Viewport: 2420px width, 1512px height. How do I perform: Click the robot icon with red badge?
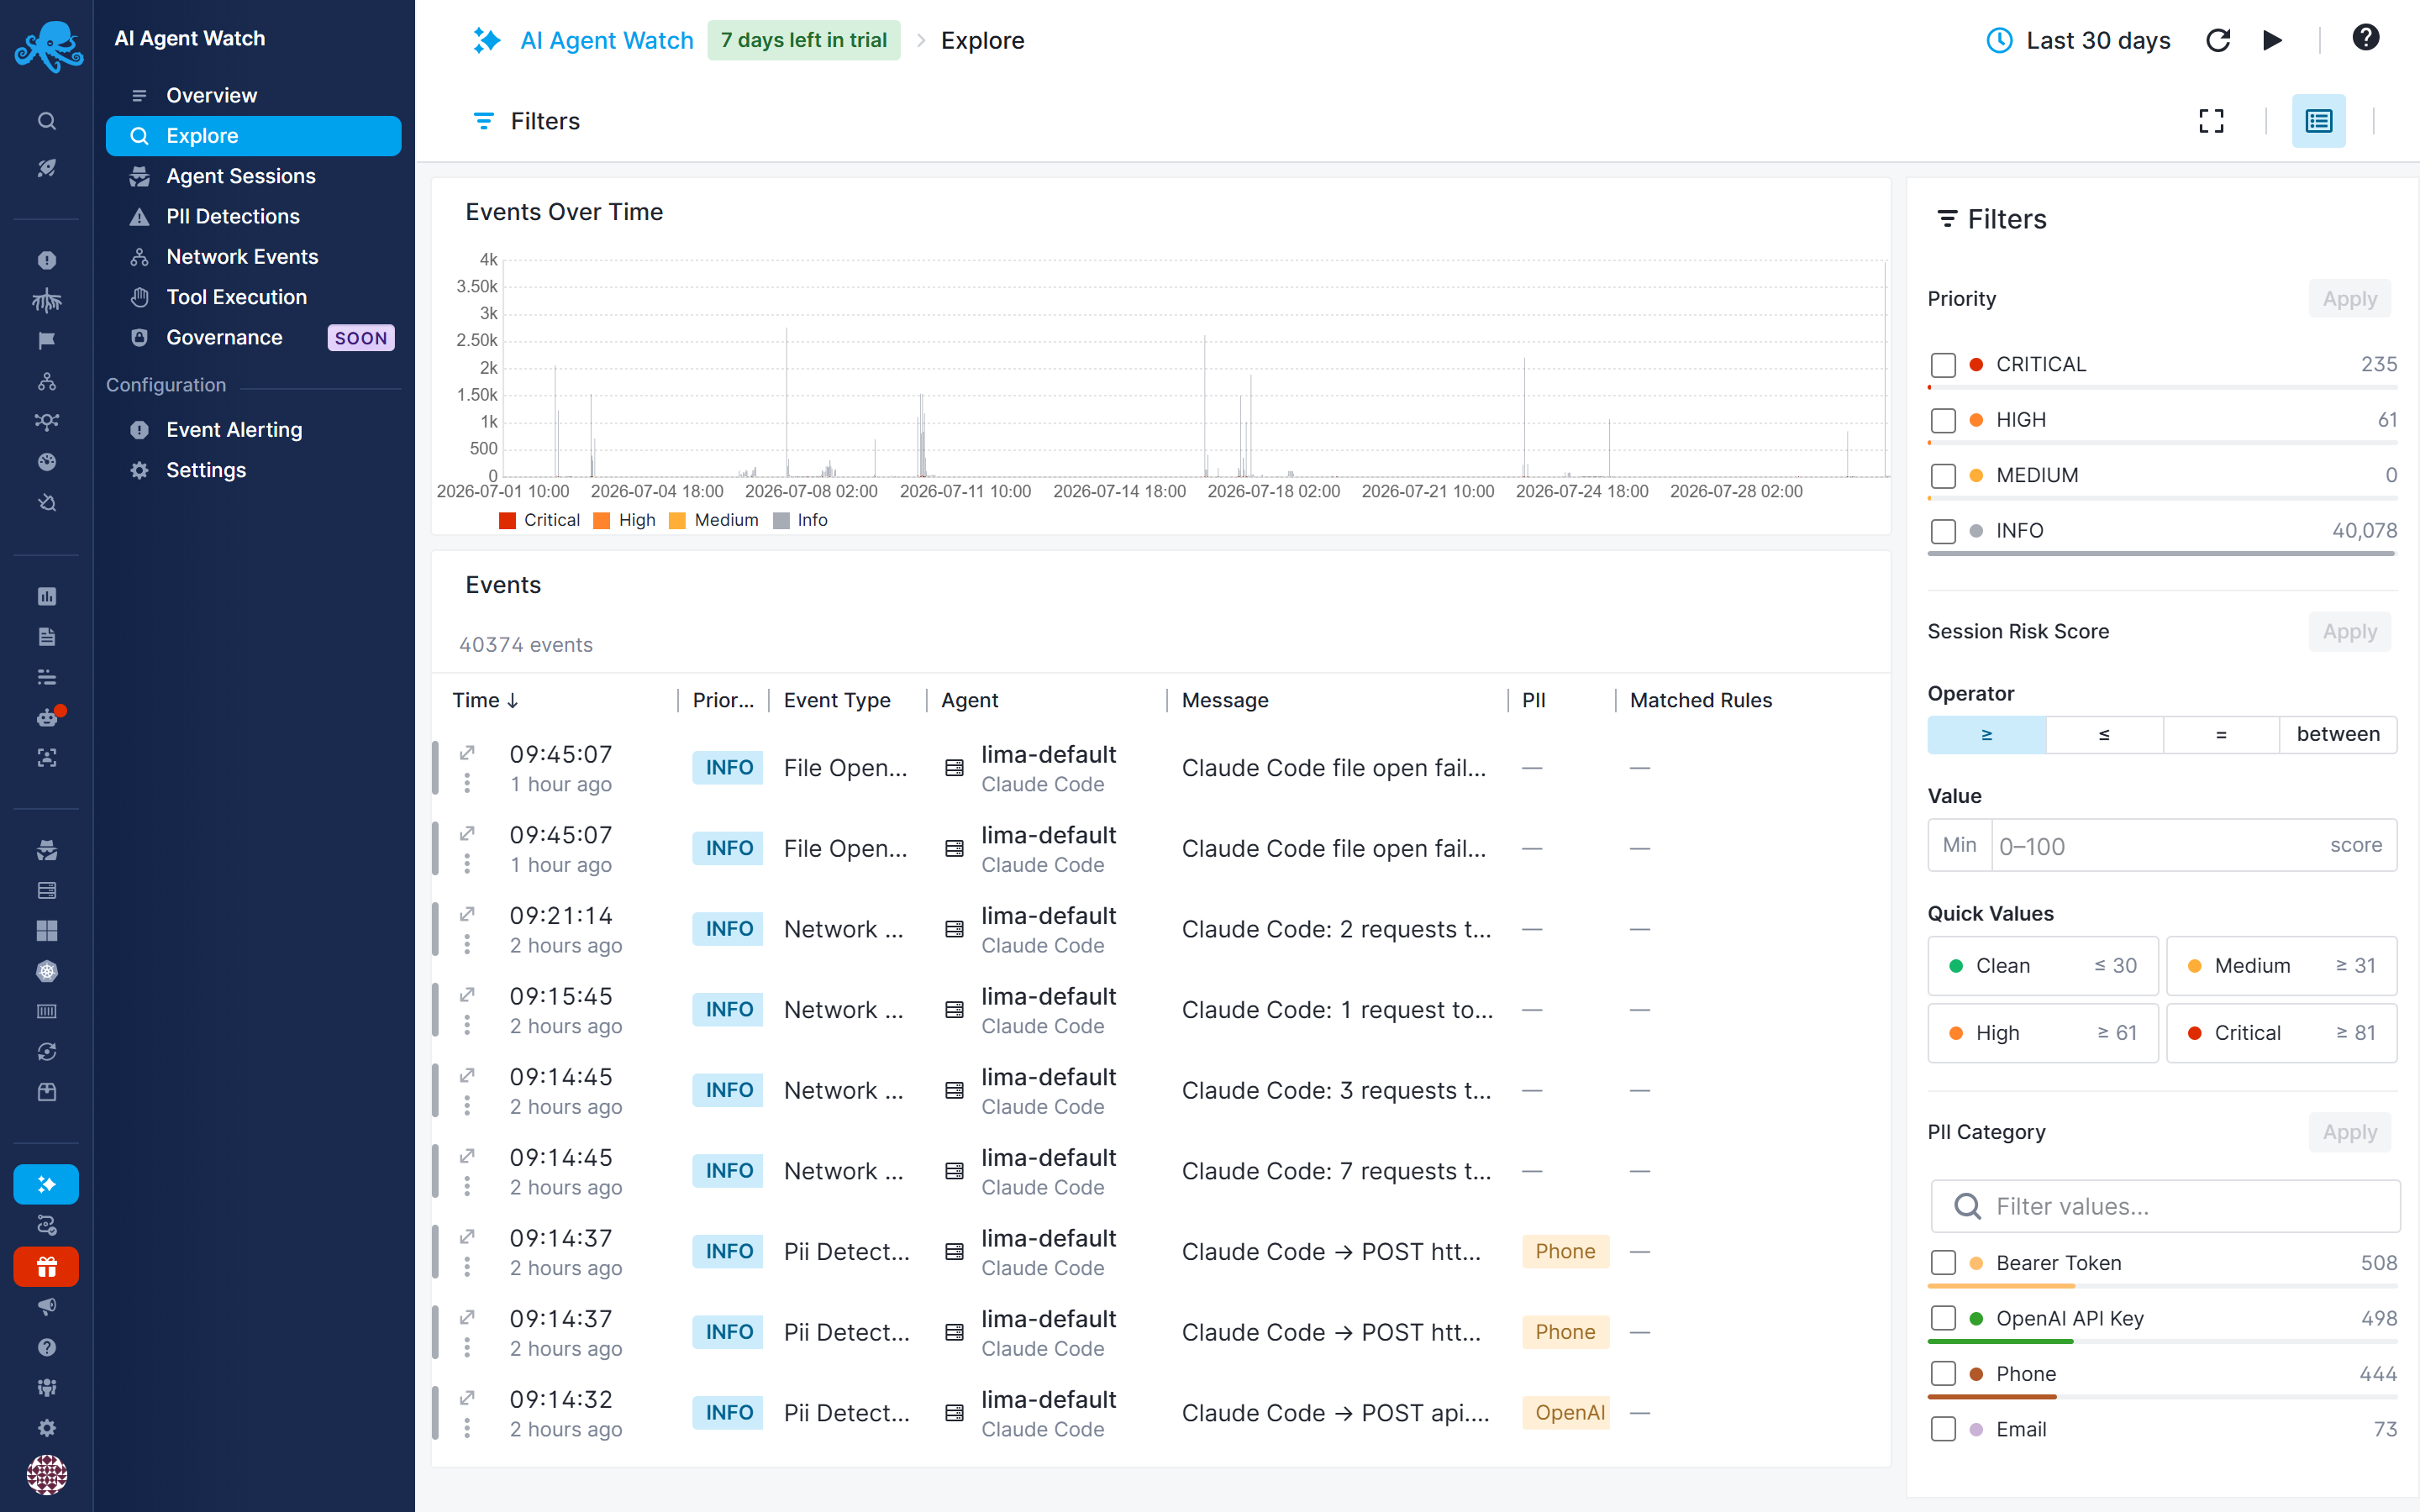(47, 717)
